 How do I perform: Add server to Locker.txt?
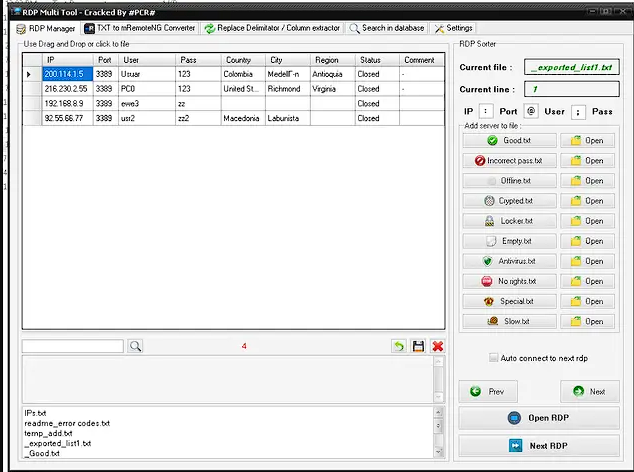coord(509,221)
